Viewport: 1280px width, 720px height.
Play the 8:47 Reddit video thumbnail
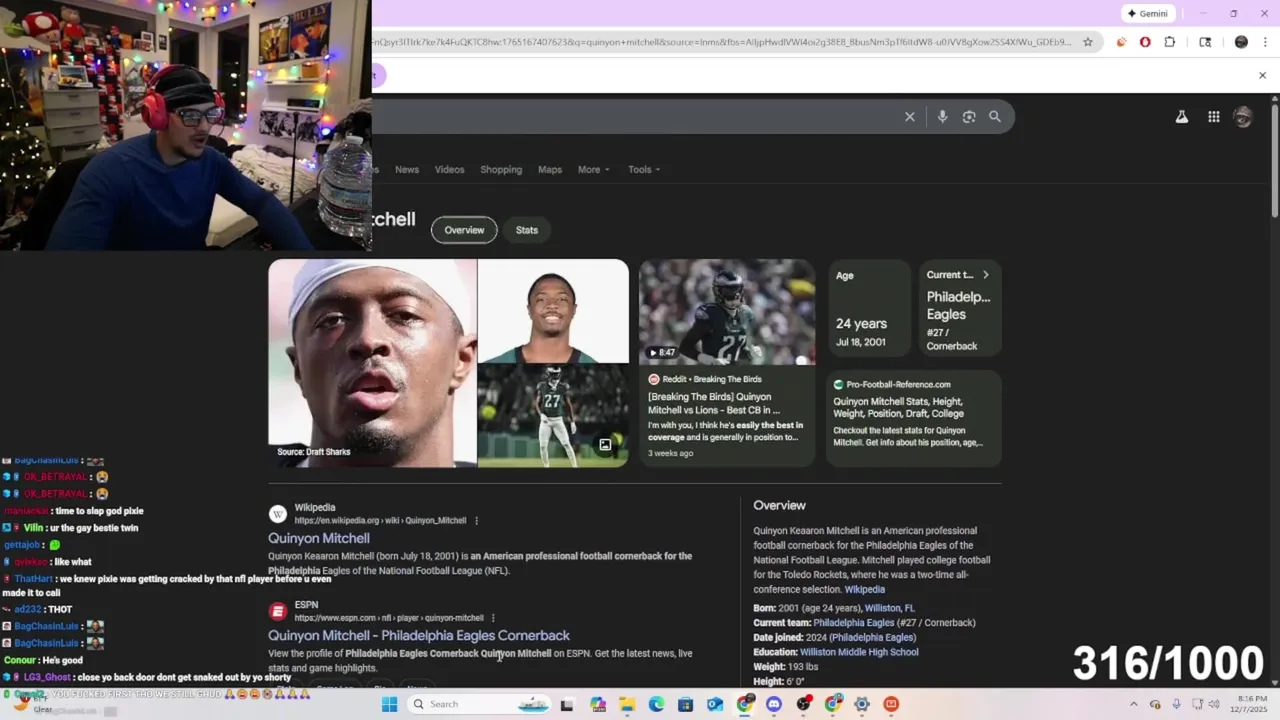727,312
